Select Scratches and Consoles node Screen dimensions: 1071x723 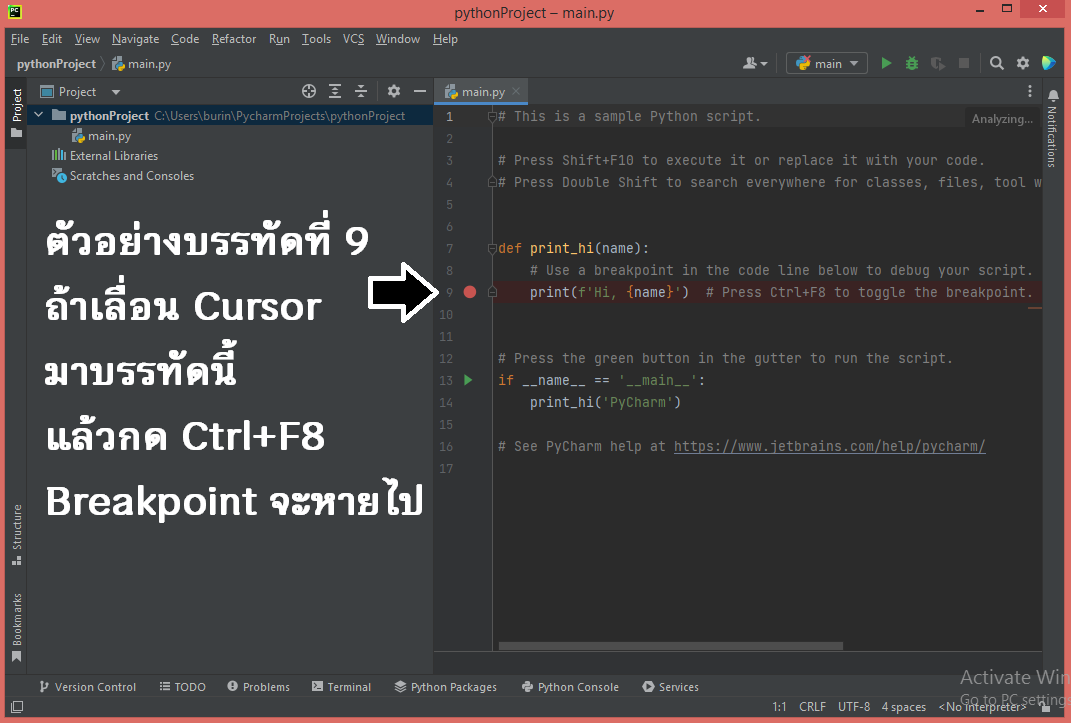click(x=123, y=175)
